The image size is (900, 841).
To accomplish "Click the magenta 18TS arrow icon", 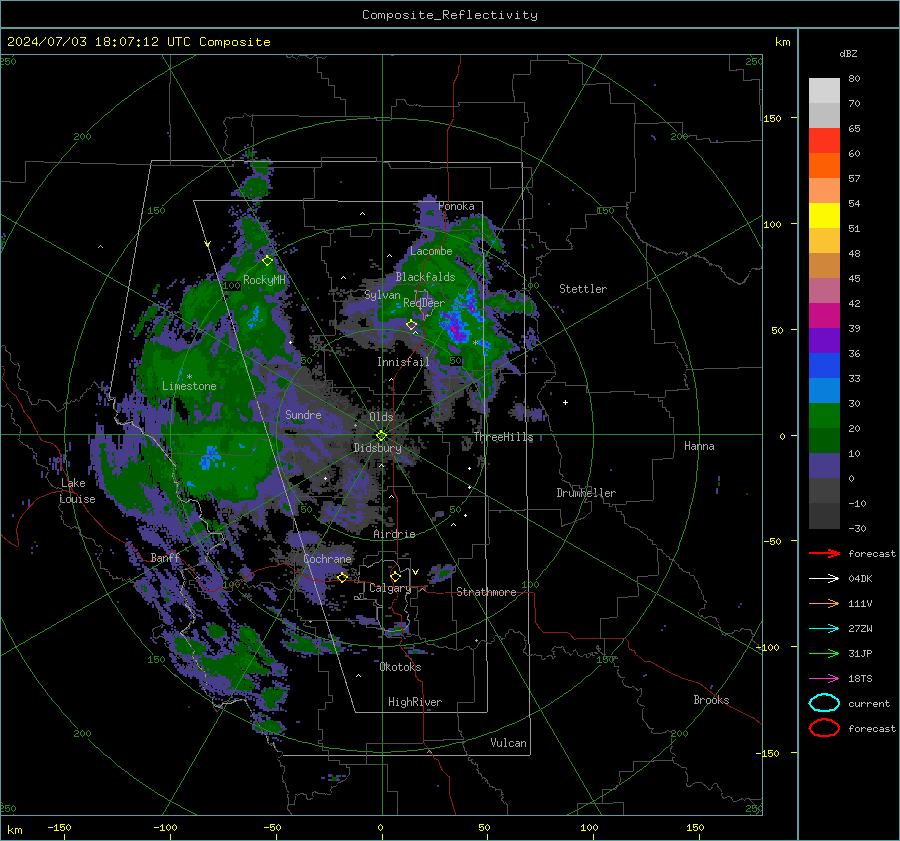I will point(824,679).
